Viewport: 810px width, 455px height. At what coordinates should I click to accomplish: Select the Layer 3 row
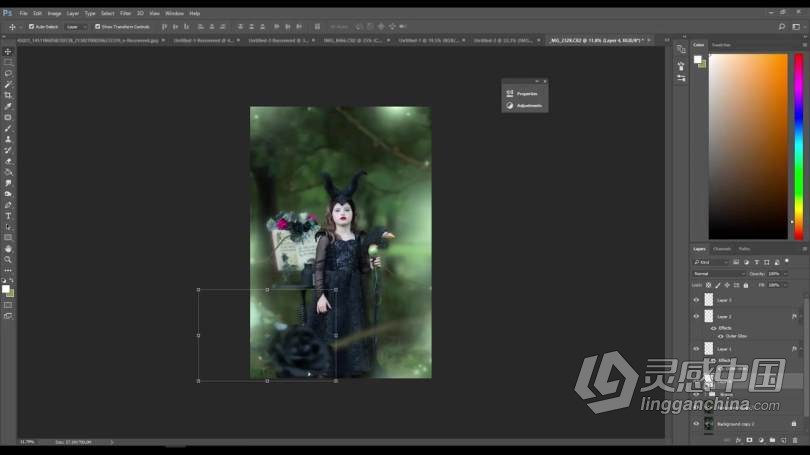(748, 300)
